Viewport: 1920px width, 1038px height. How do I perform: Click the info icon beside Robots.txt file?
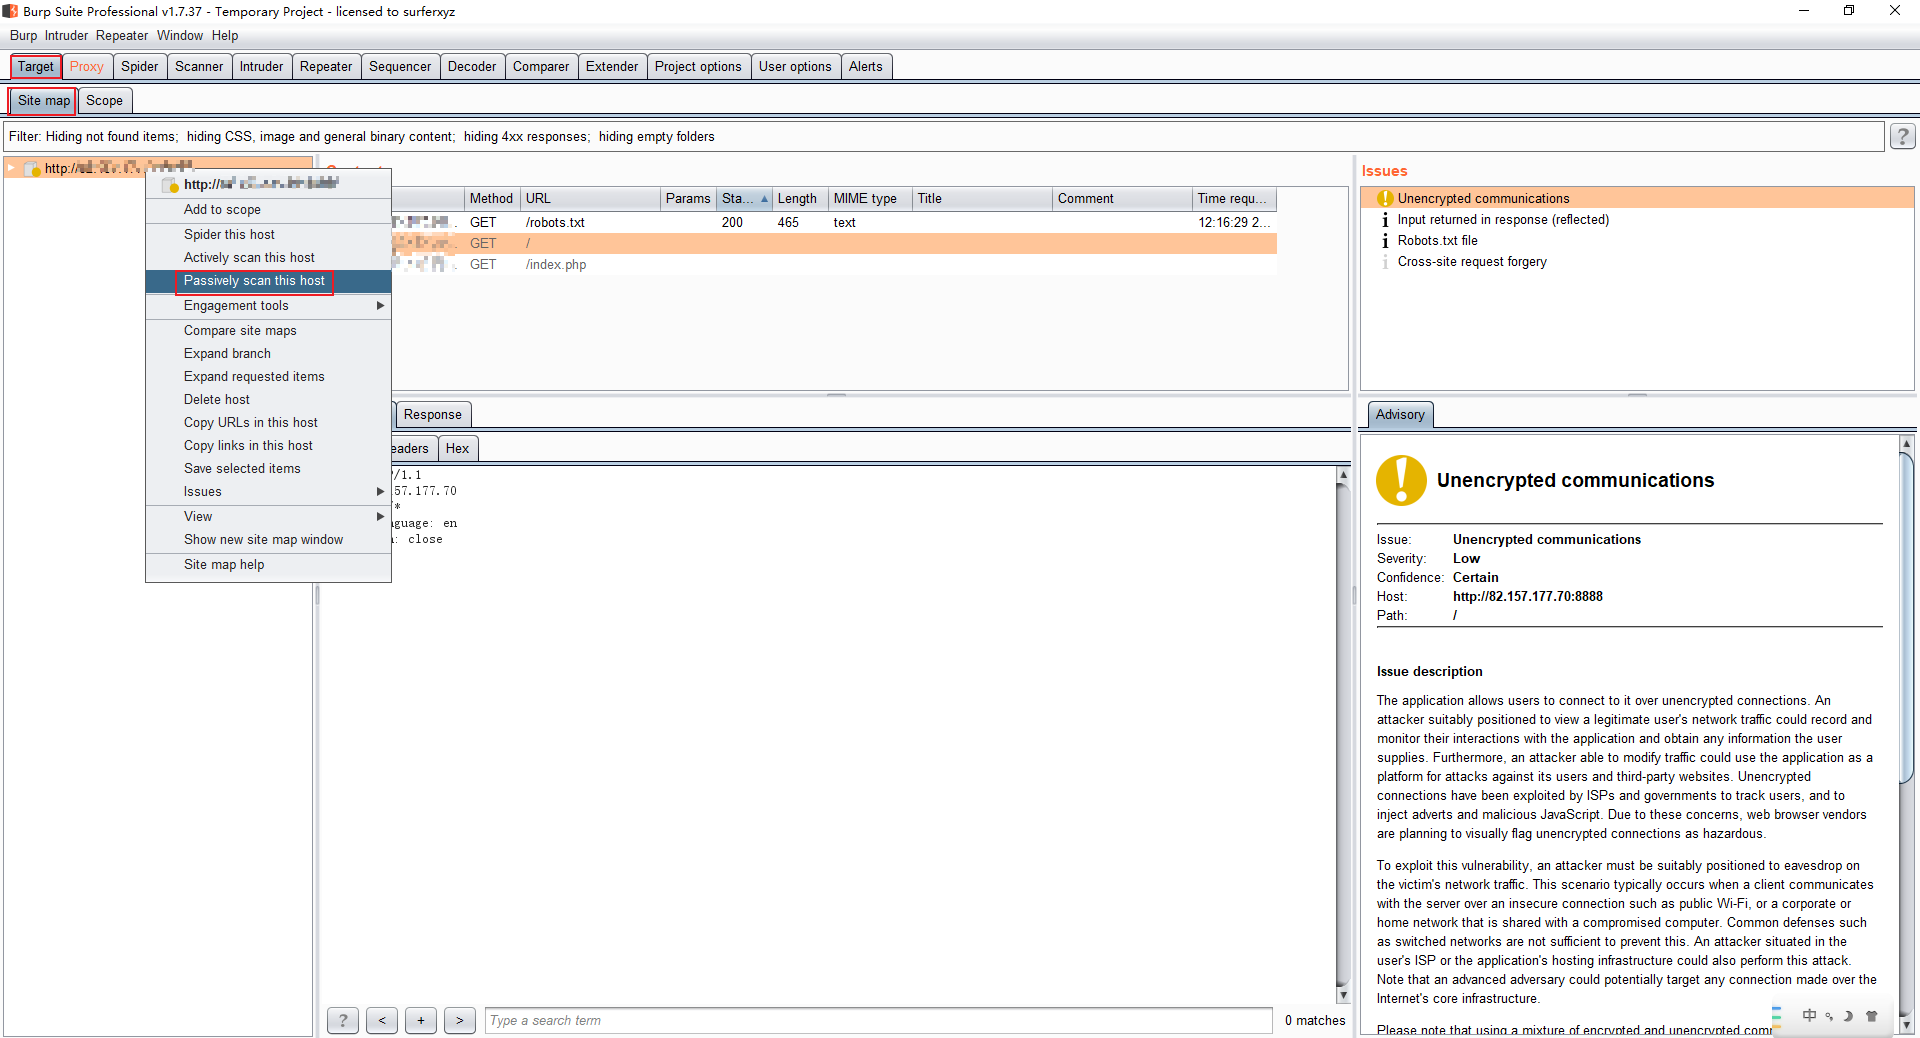click(x=1385, y=240)
